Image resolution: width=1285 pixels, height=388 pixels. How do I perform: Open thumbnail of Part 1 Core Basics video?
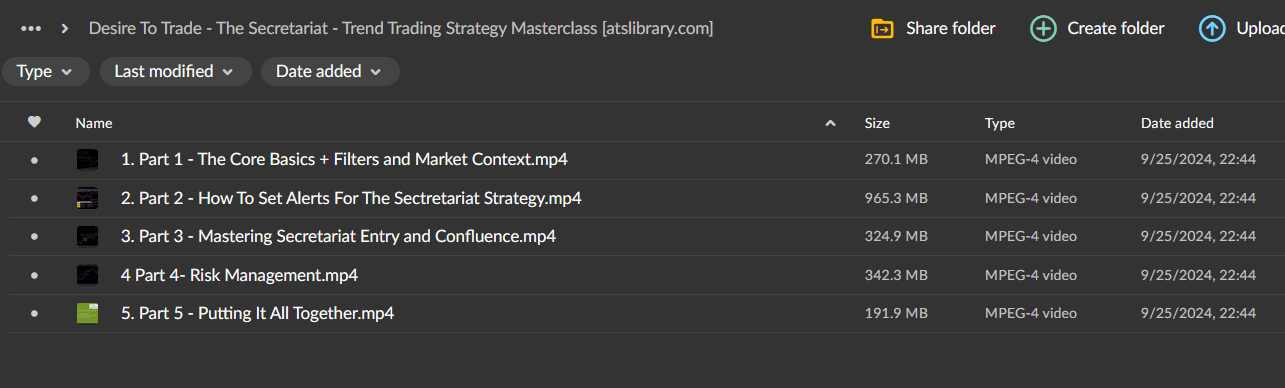88,159
